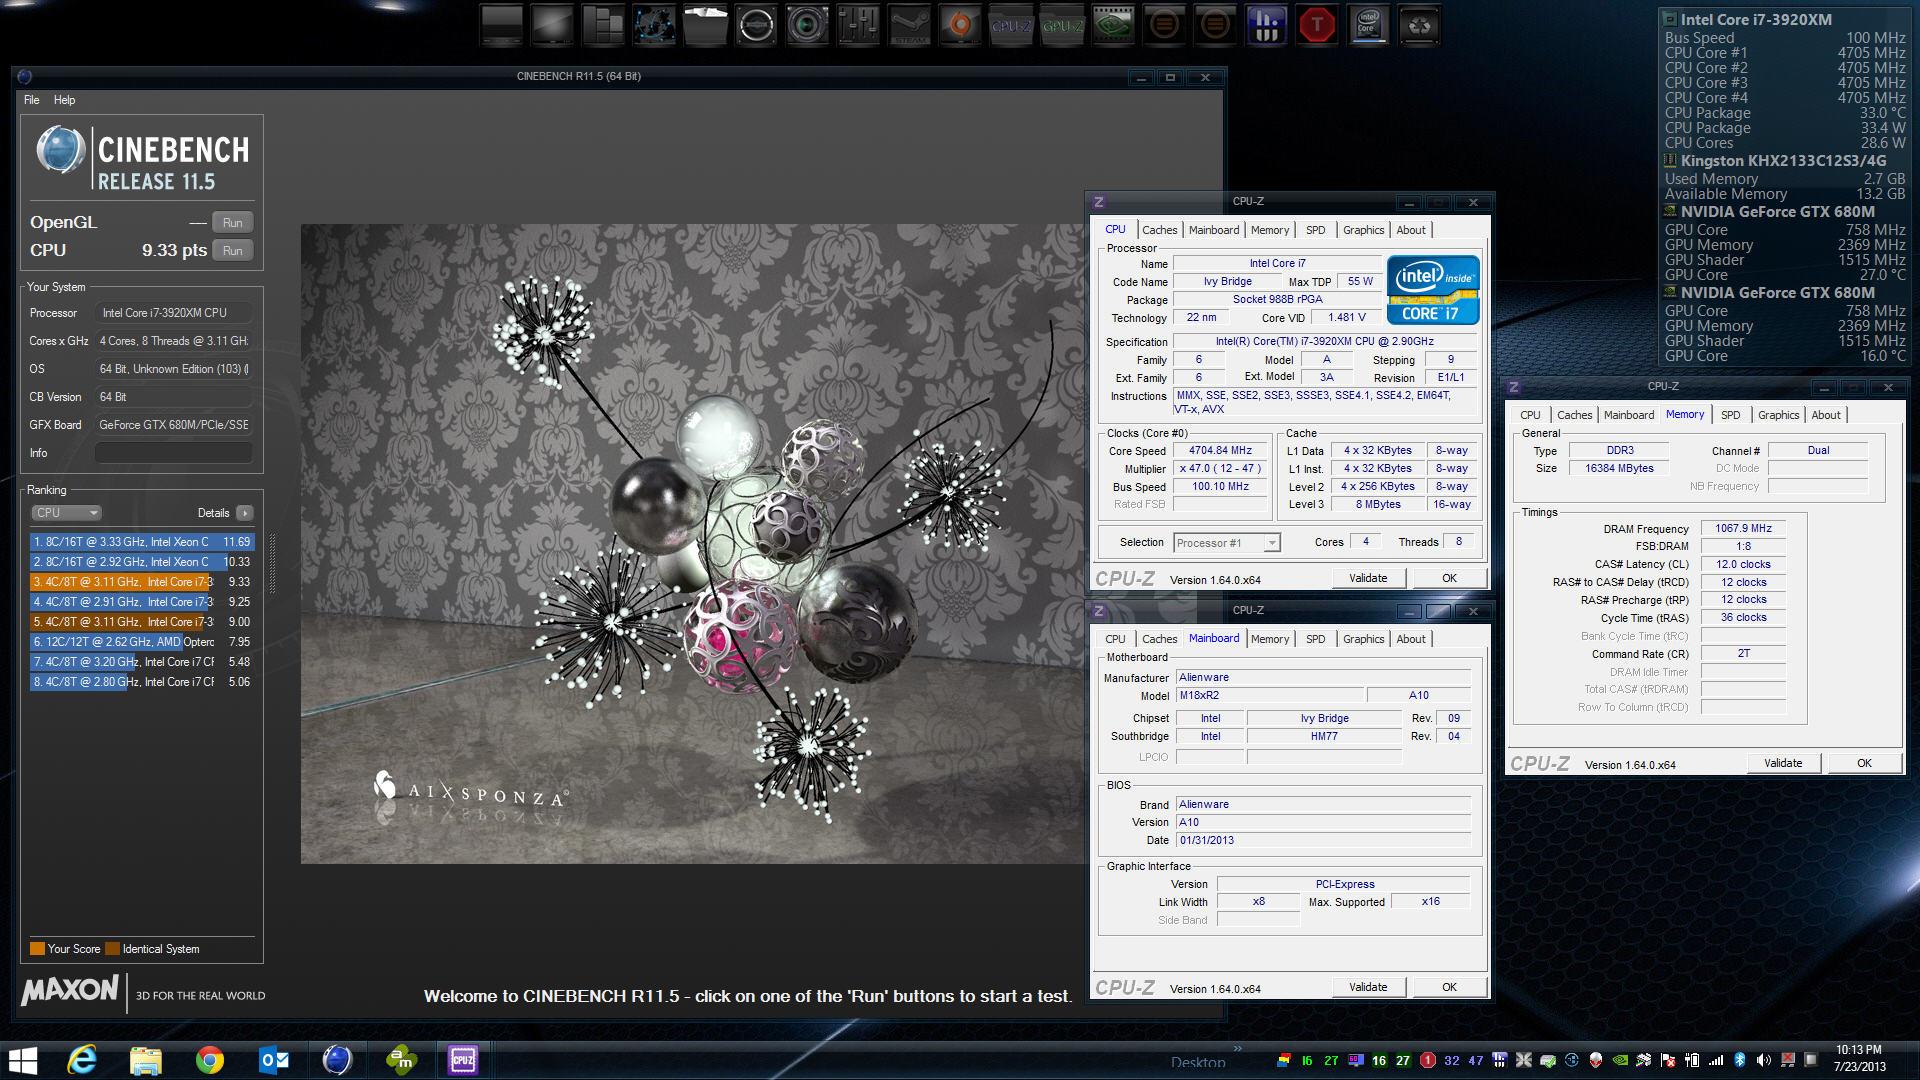Click the CPU-Z purple taskbar icon
This screenshot has height=1080, width=1920.
[463, 1060]
